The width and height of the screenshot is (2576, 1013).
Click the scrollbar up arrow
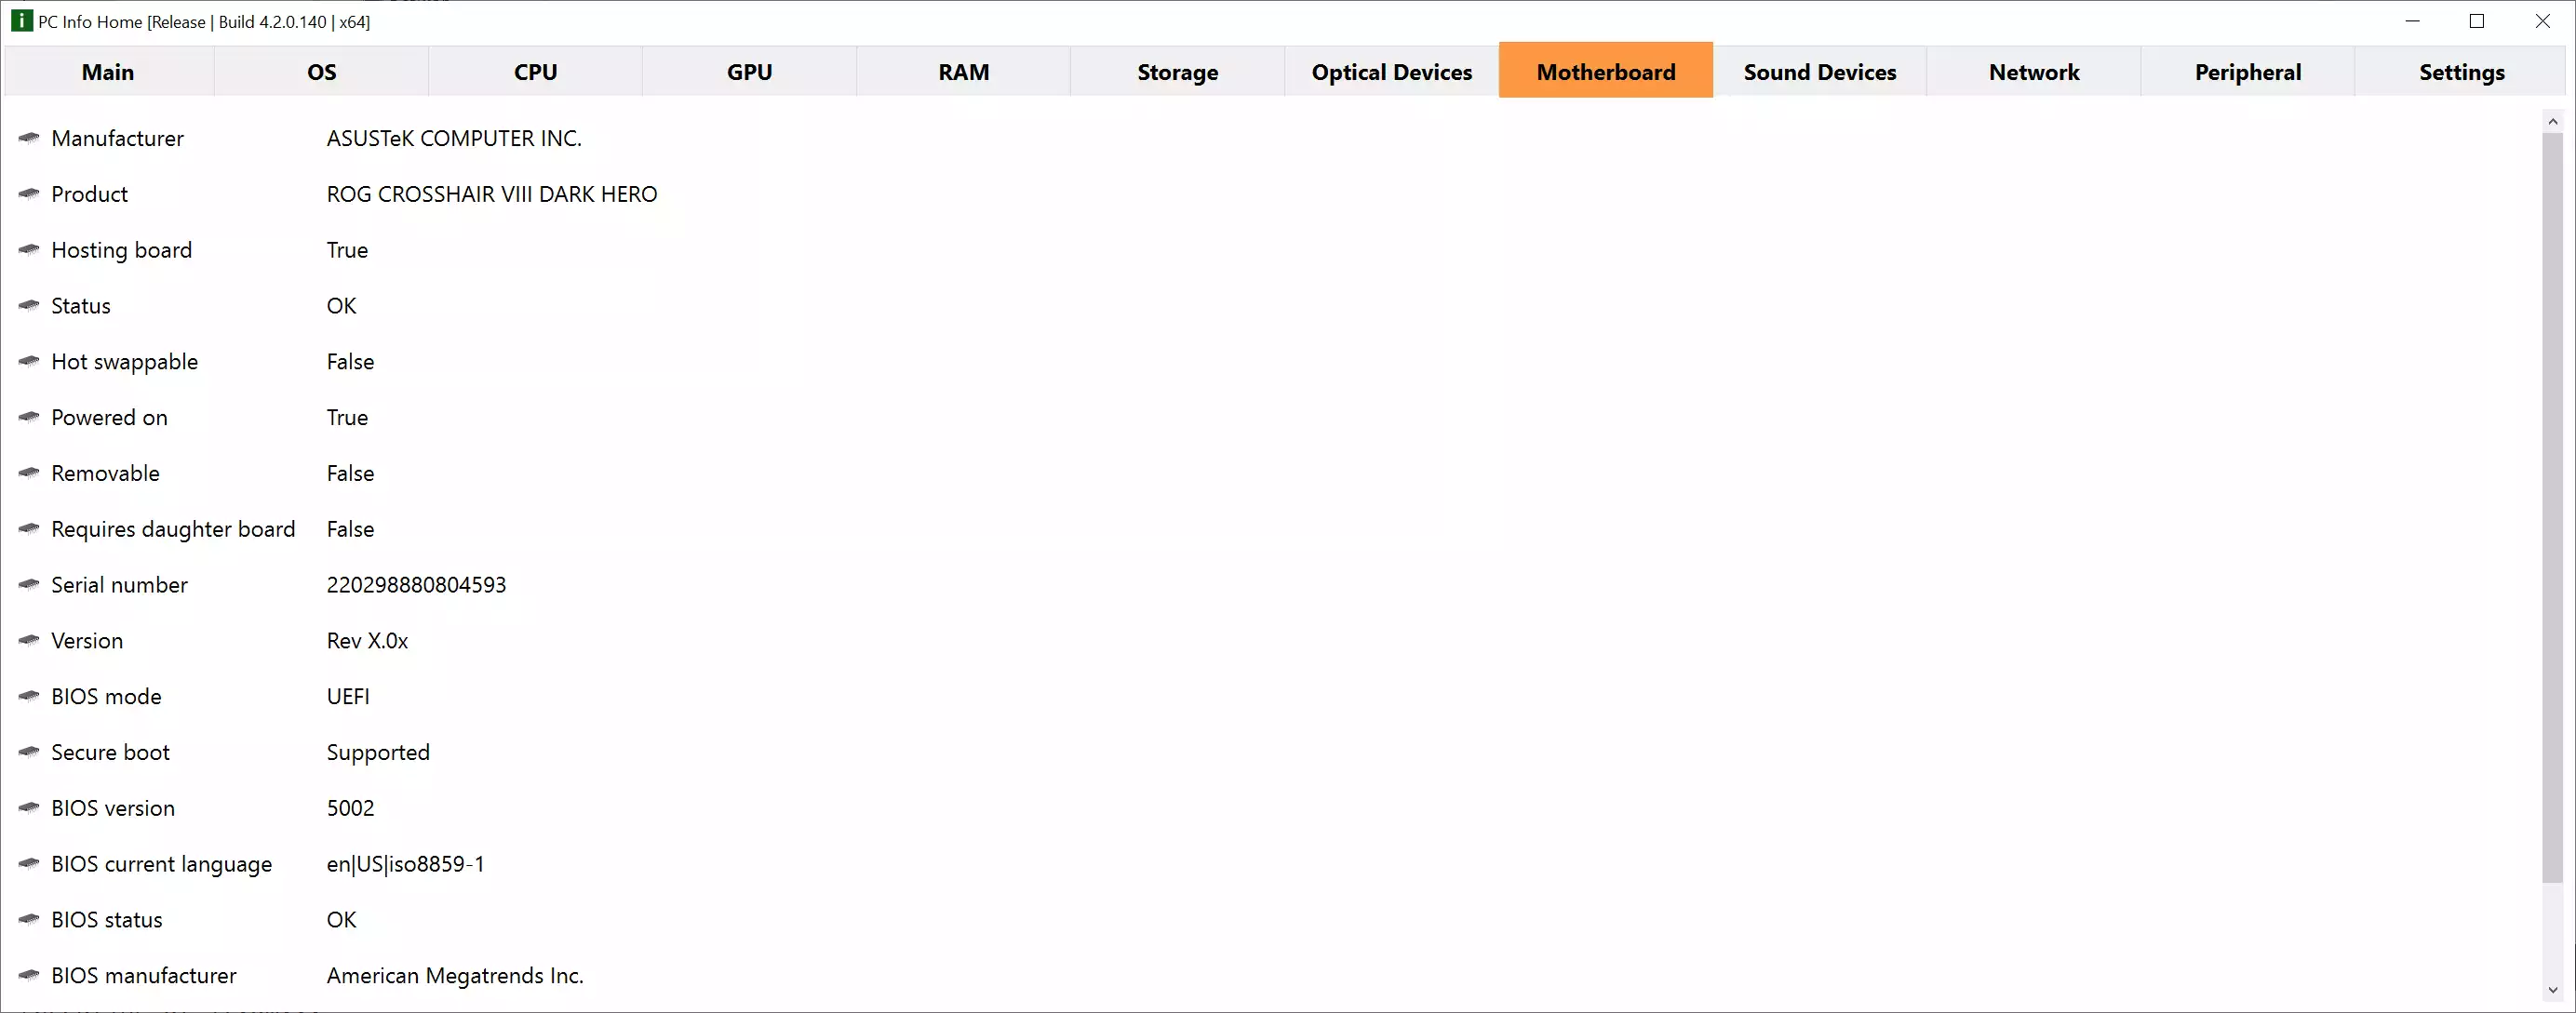[2553, 121]
